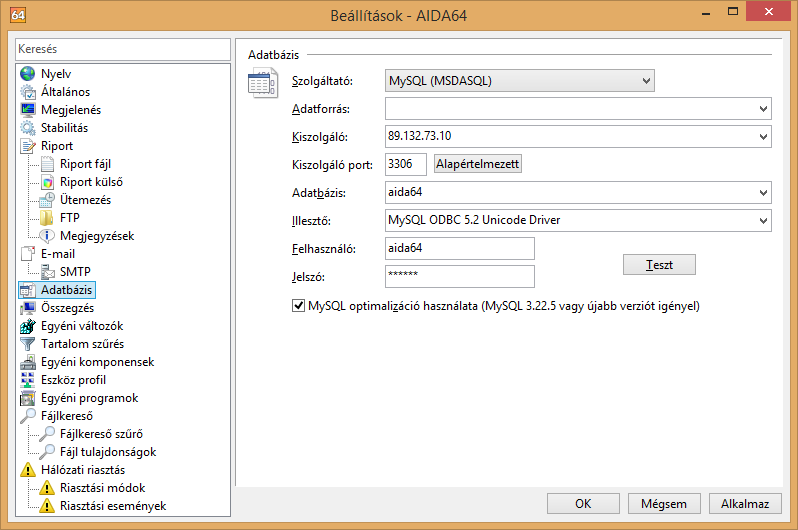Click the Ütemezés clock icon
The height and width of the screenshot is (530, 798).
click(x=47, y=200)
